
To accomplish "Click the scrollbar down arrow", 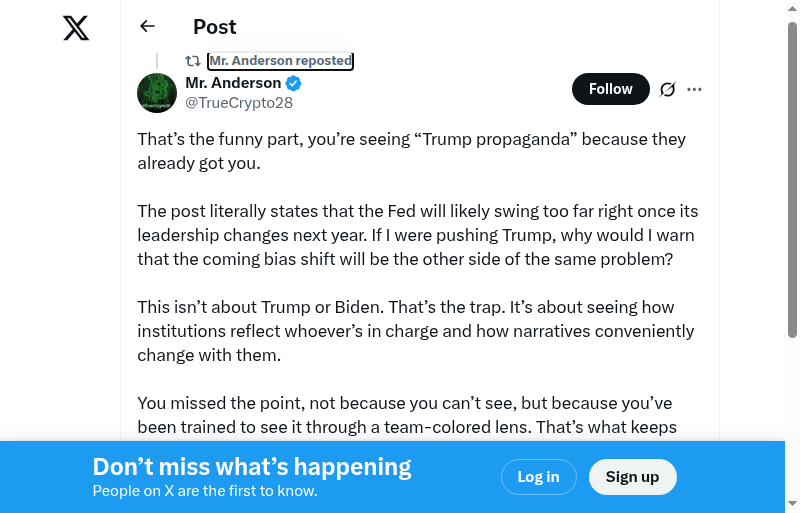I will click(792, 504).
